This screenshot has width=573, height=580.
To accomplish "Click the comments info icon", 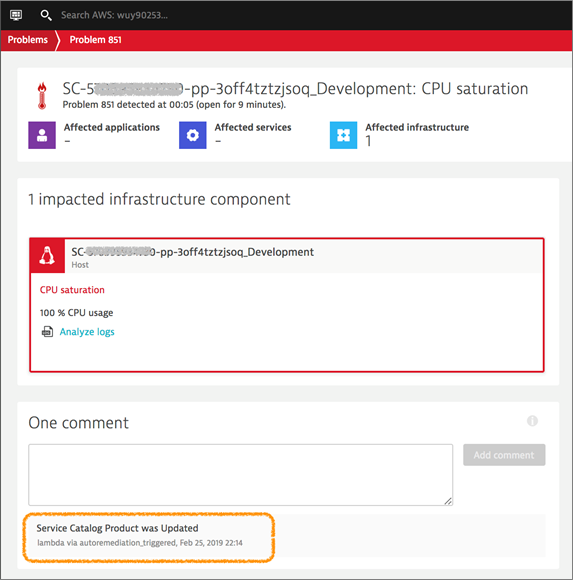I will (532, 421).
